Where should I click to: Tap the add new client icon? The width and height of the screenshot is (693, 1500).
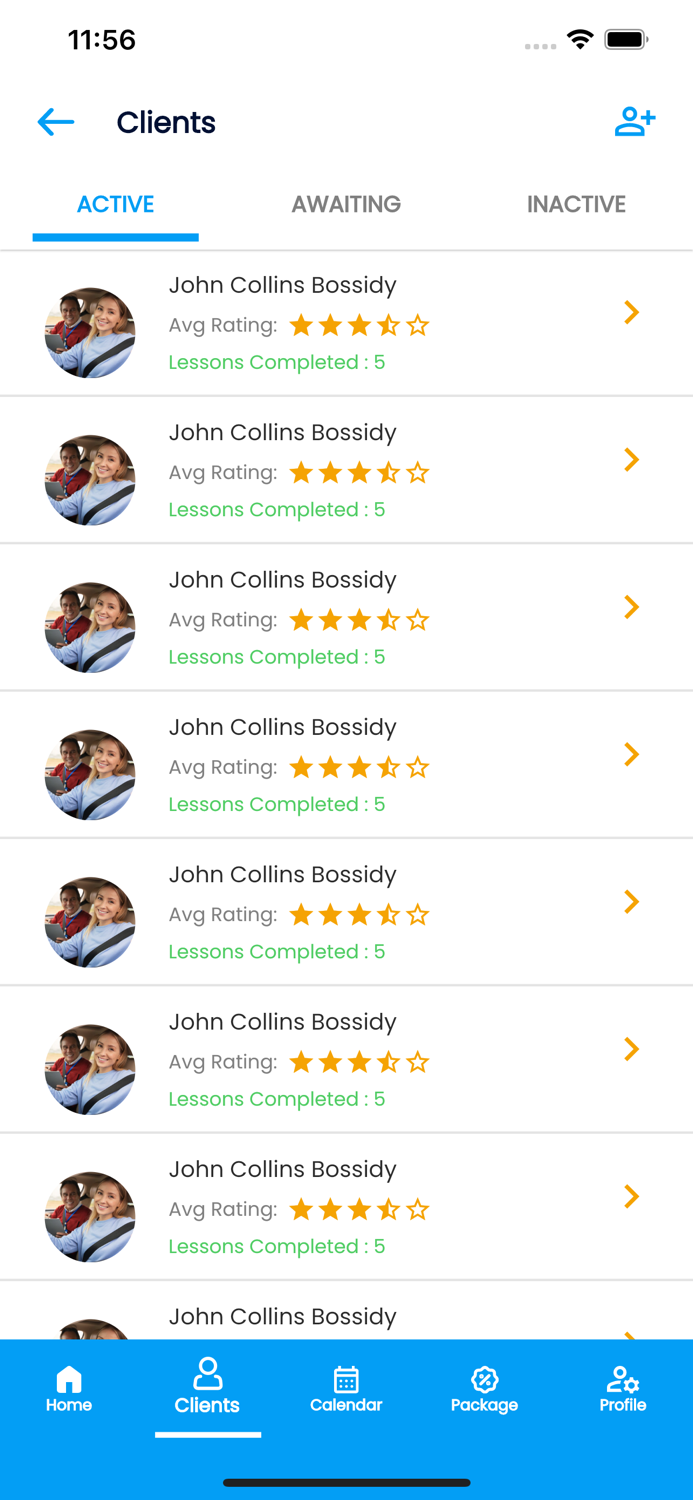click(x=635, y=122)
